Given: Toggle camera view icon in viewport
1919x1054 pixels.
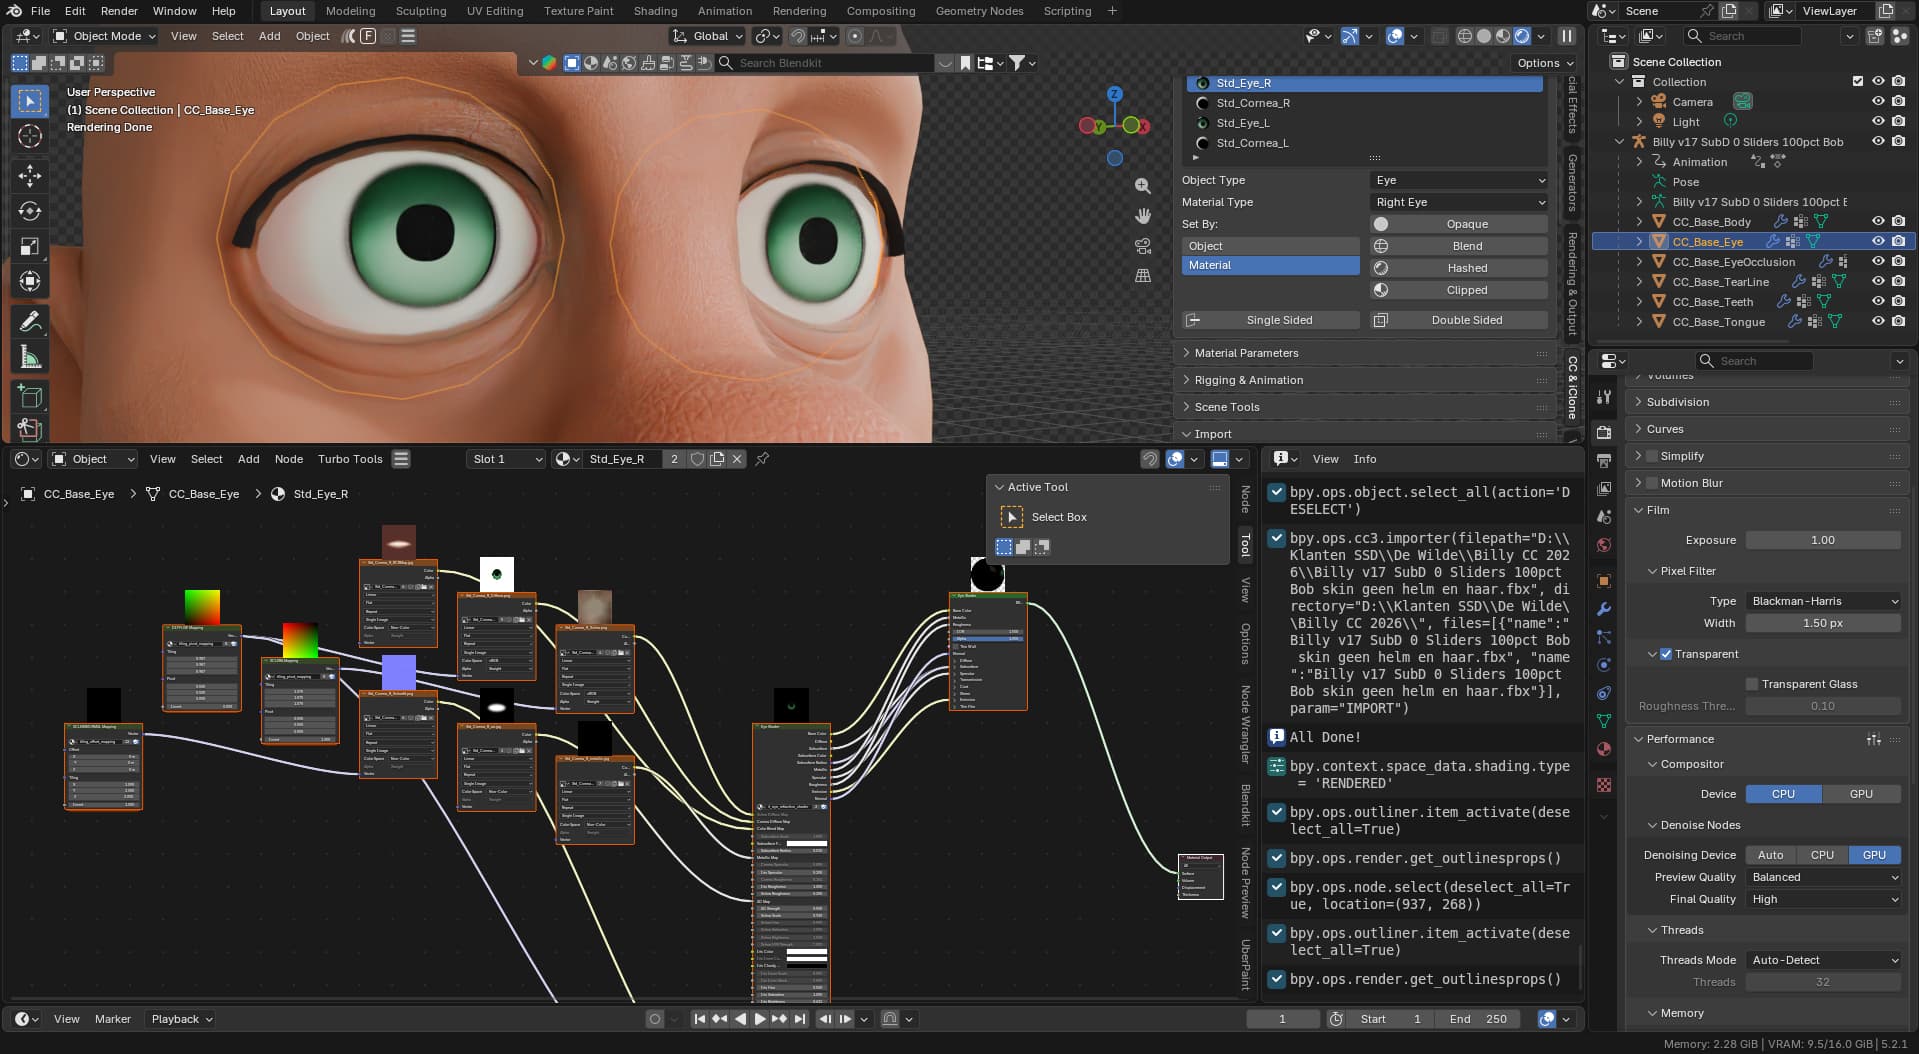Looking at the screenshot, I should [x=1143, y=246].
